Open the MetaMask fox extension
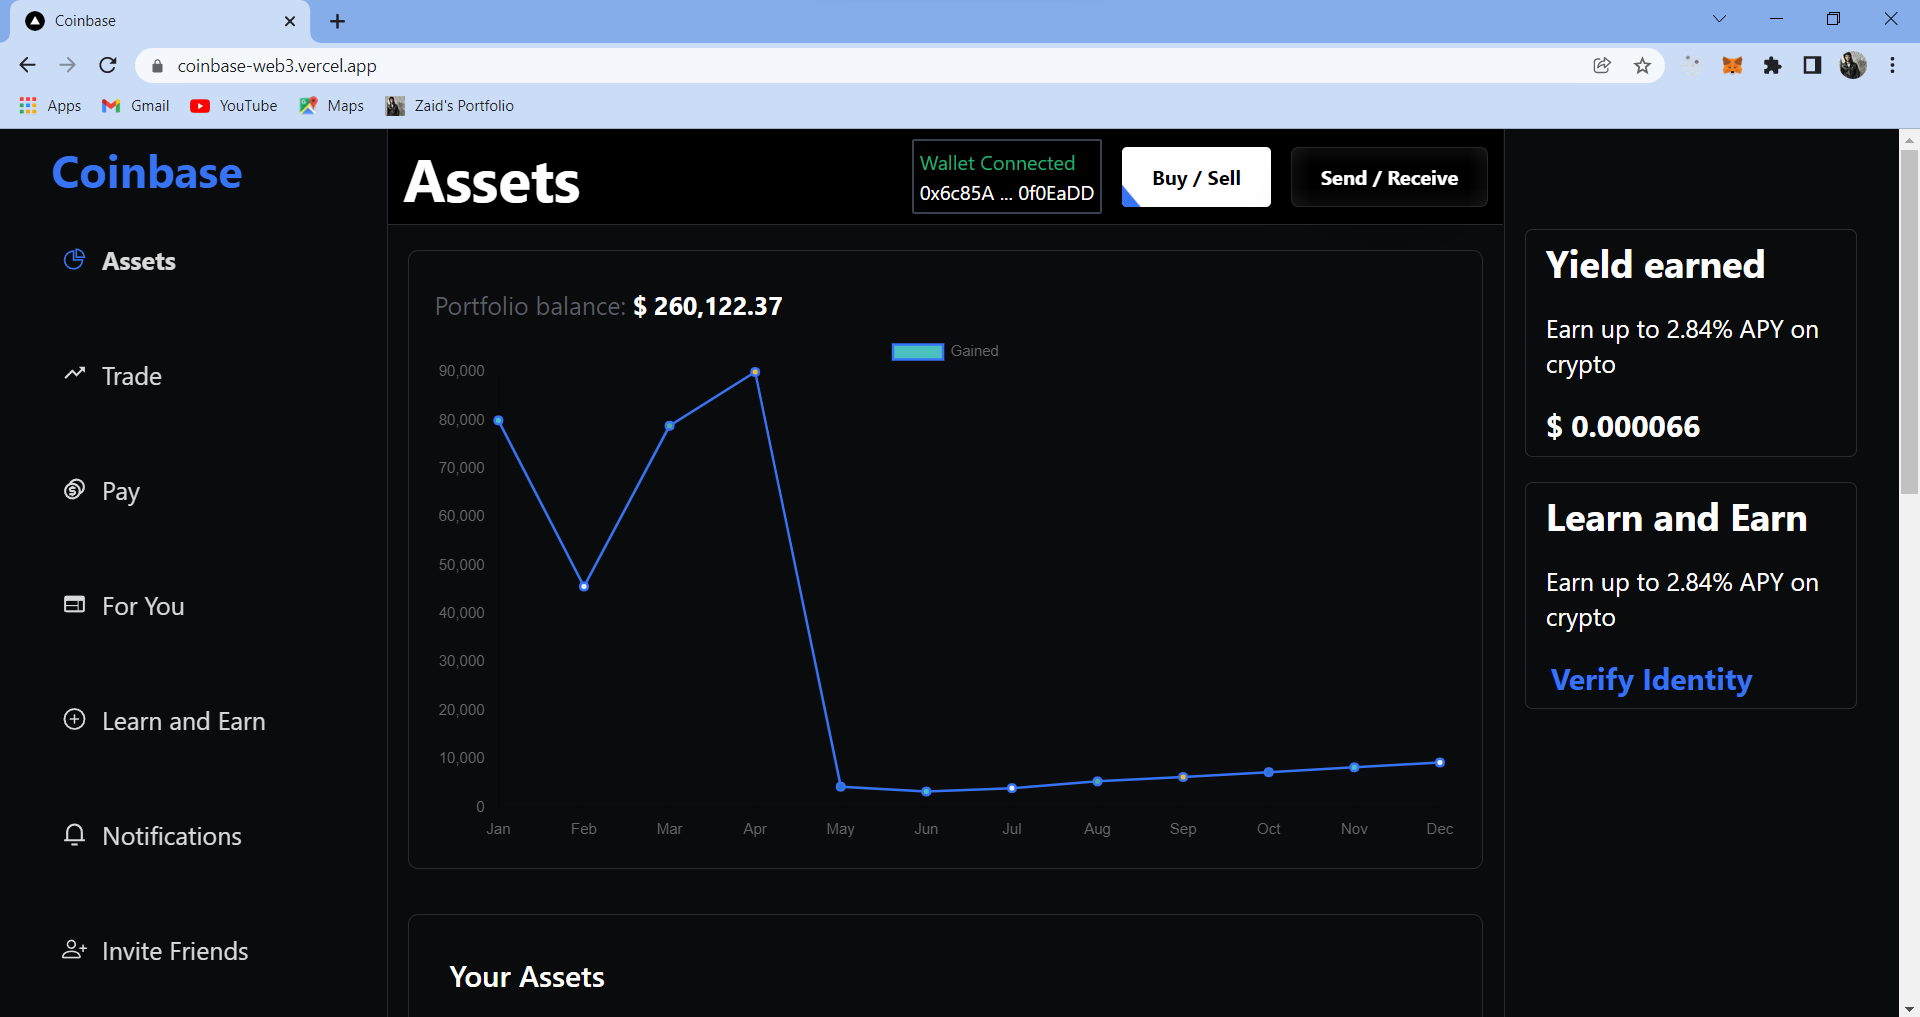Screen dimensions: 1920x1017 pyautogui.click(x=1732, y=65)
